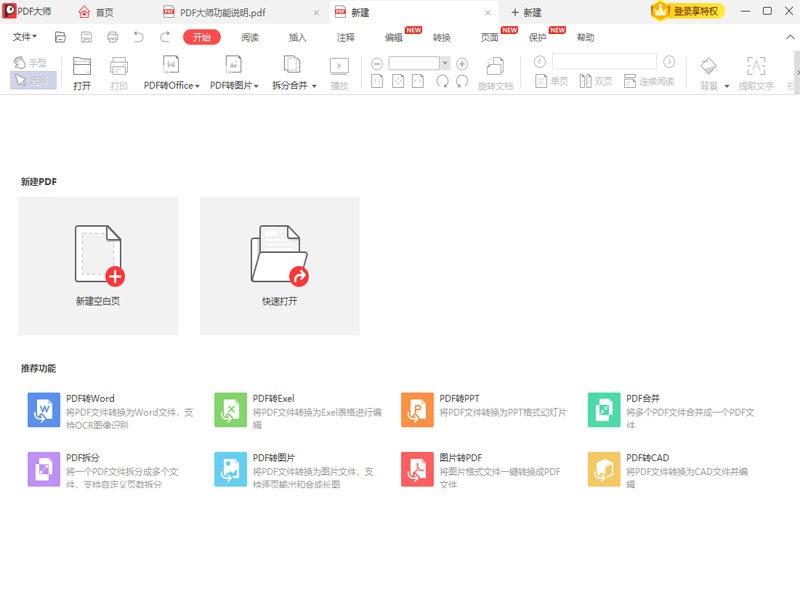Click the 快速打开 quick open card

280,266
